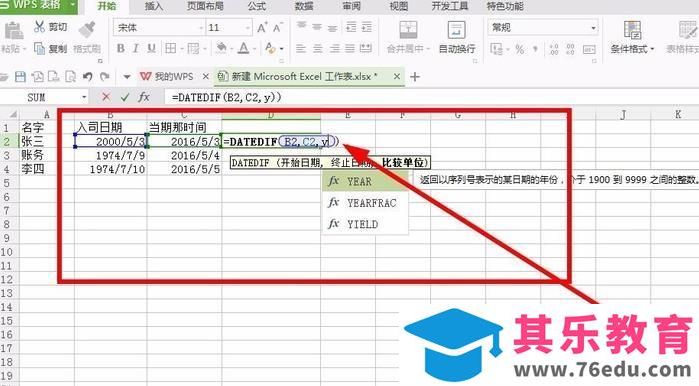Click the bottom vertical align icon
The height and width of the screenshot is (386, 699).
click(333, 28)
